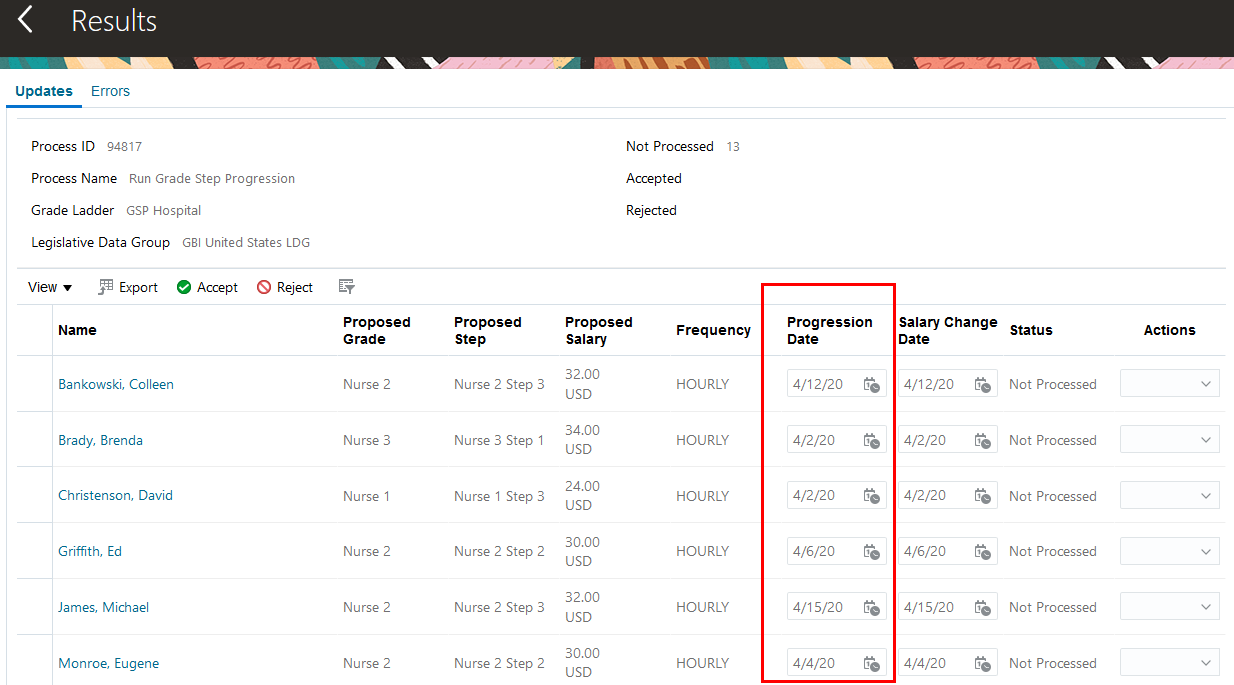Go back using the Results back arrow
Screen dimensions: 1234x685
[x=25, y=19]
